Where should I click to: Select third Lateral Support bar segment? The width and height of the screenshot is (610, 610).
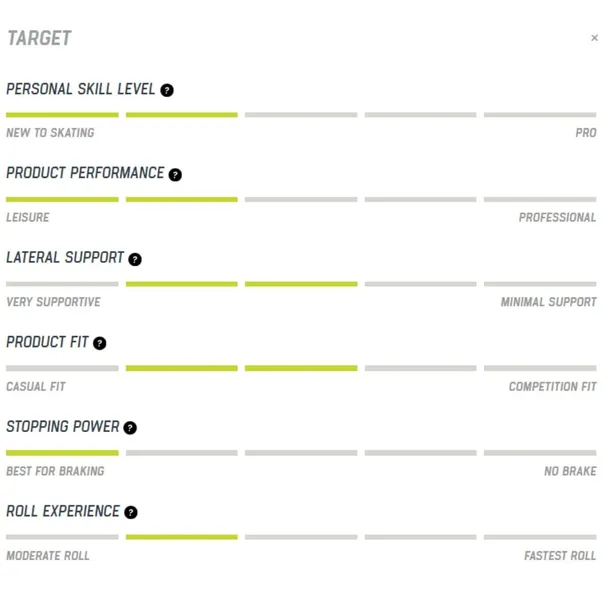click(301, 284)
